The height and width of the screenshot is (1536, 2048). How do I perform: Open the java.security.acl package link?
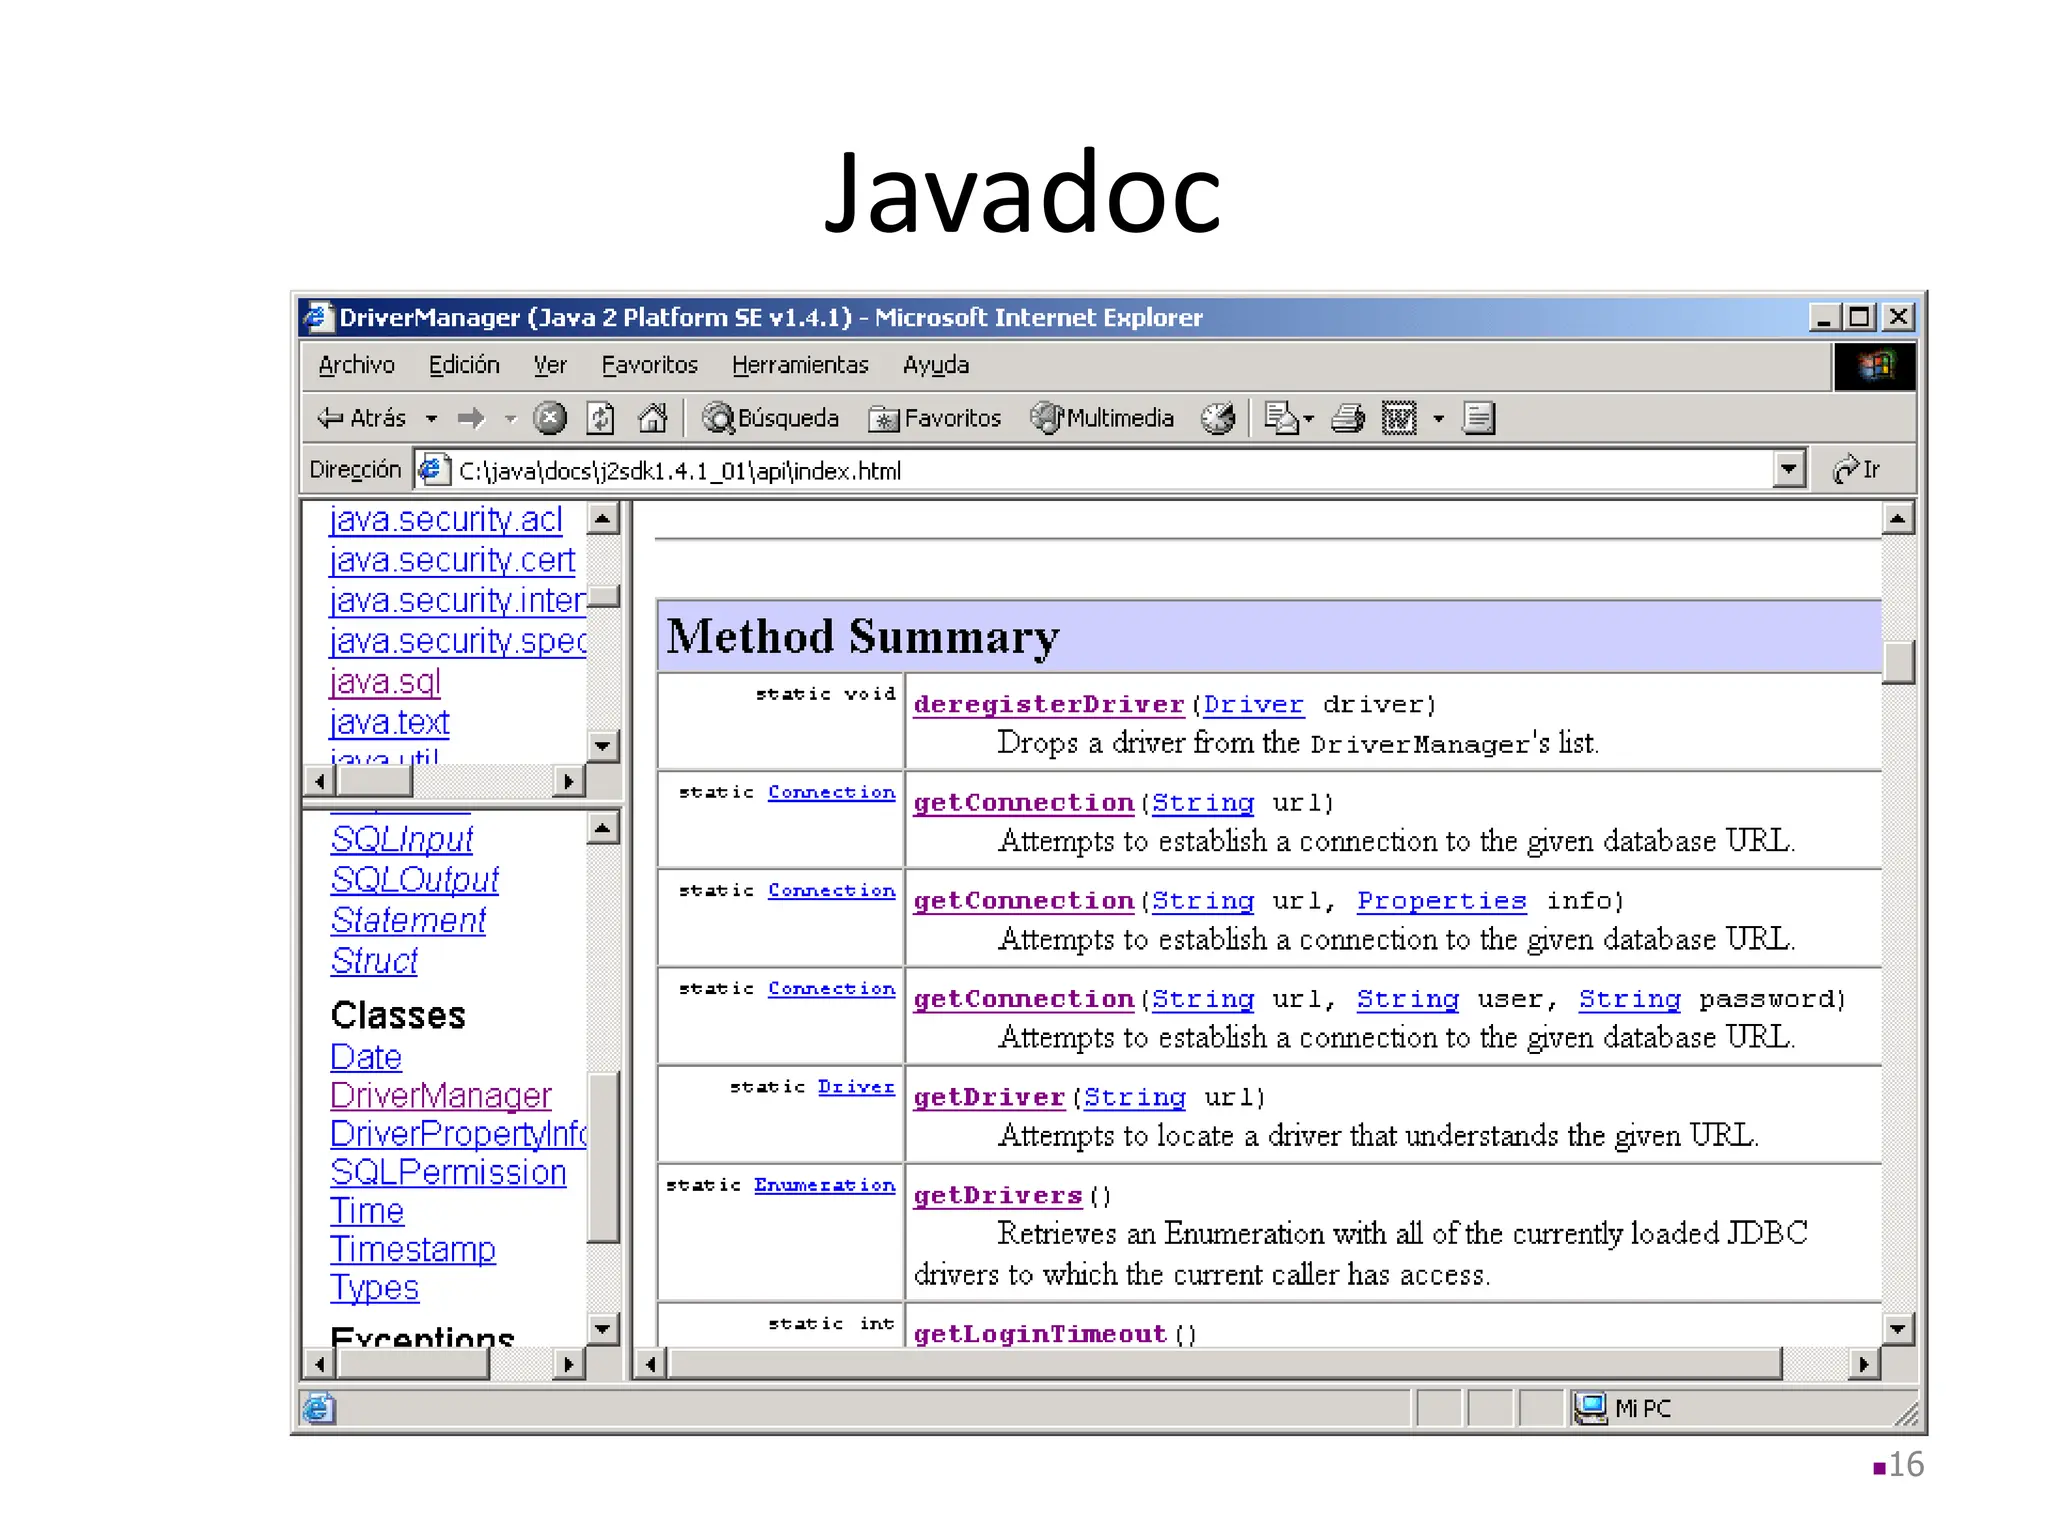[446, 520]
